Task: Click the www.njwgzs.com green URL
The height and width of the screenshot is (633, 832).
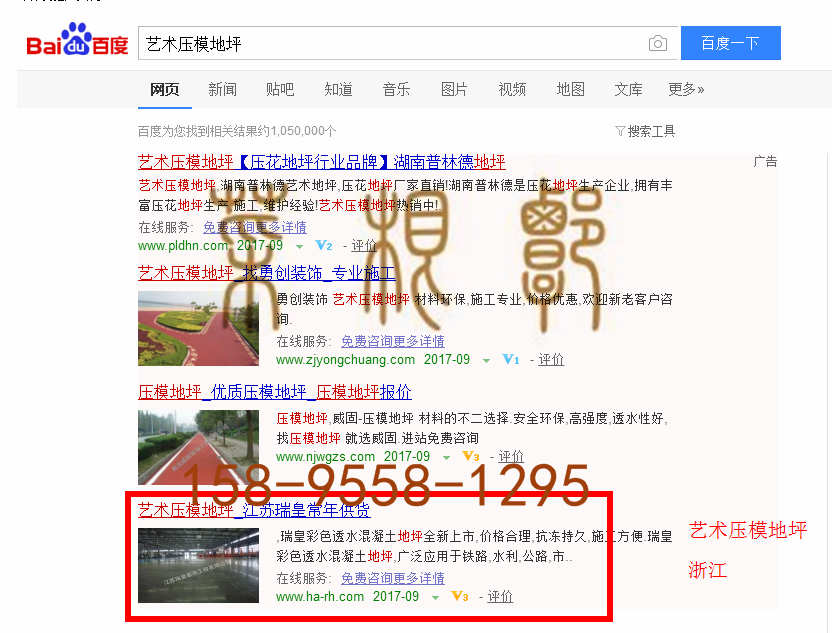Action: 325,456
